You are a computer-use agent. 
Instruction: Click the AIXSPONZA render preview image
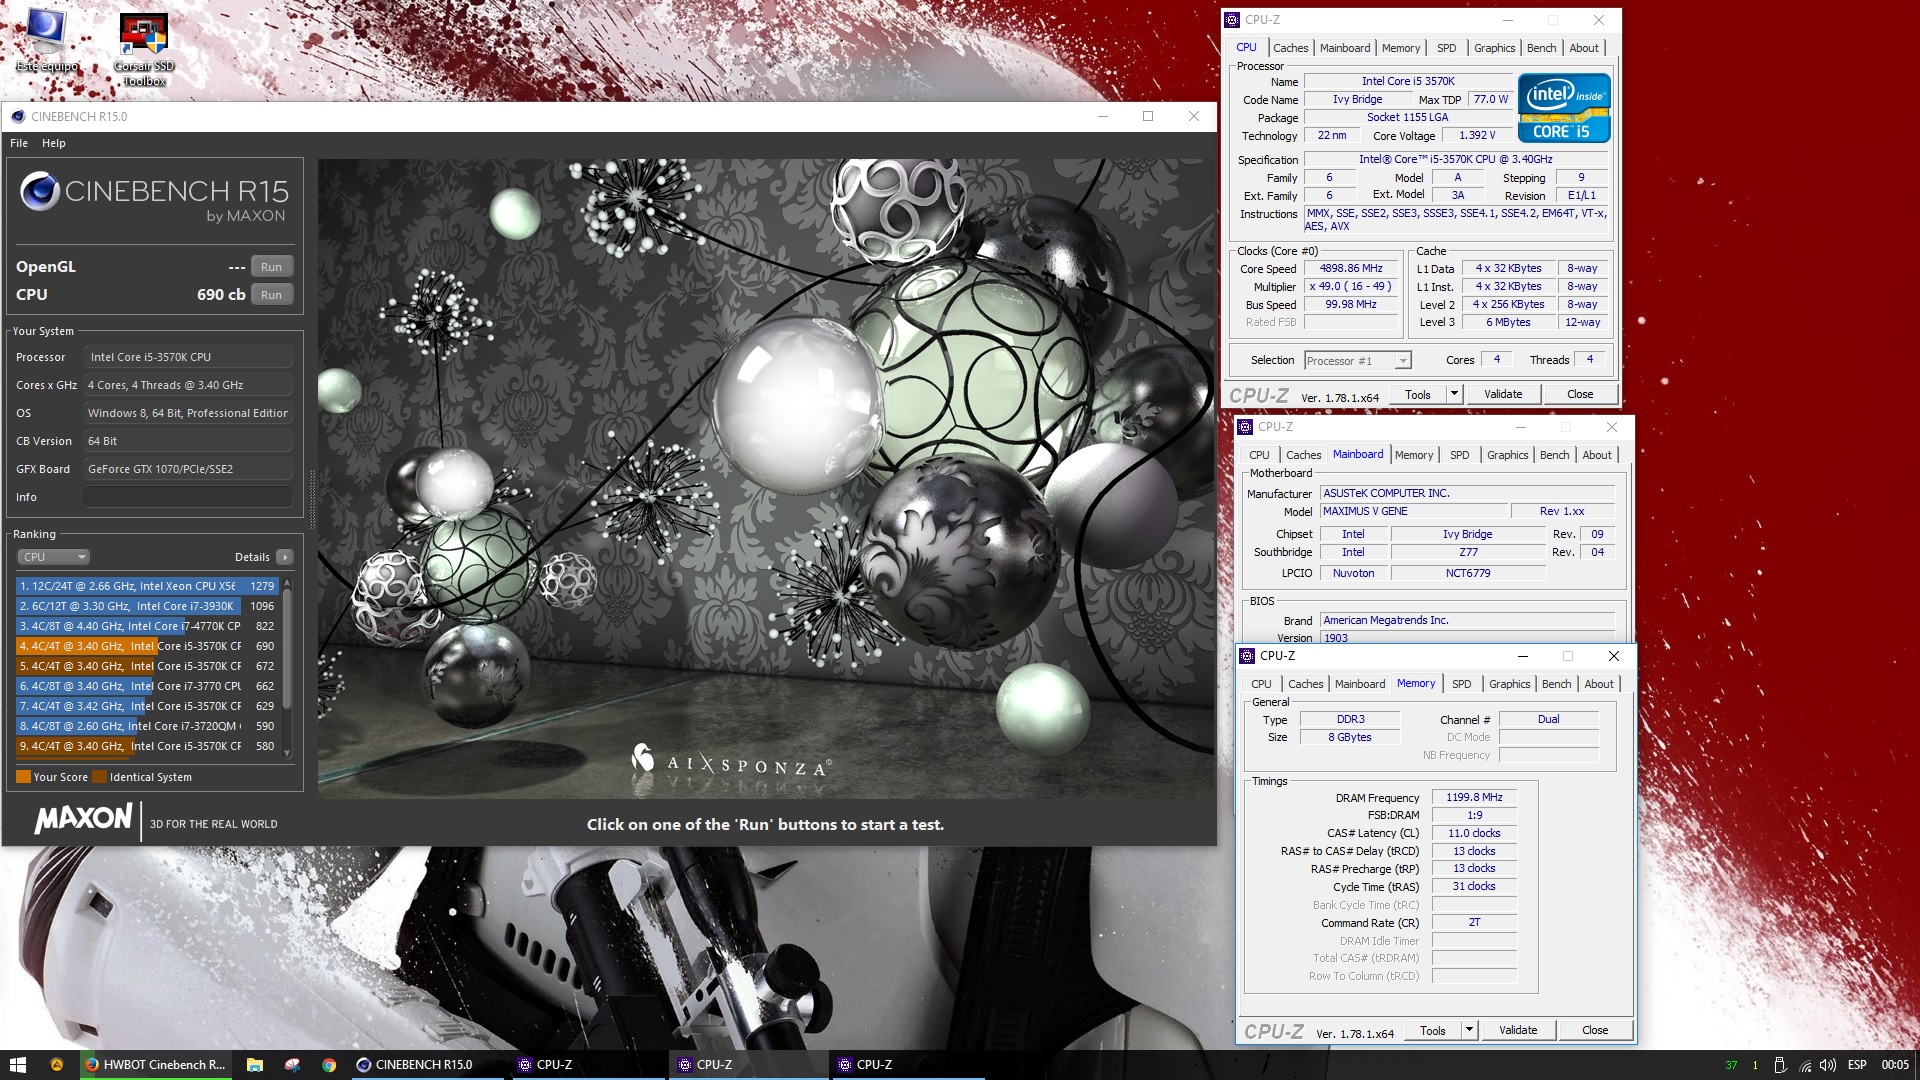pos(766,478)
